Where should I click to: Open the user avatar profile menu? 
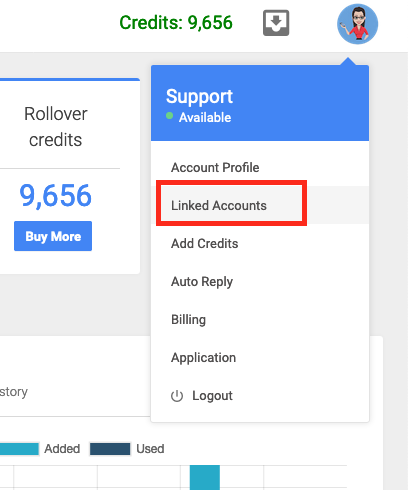[x=357, y=24]
